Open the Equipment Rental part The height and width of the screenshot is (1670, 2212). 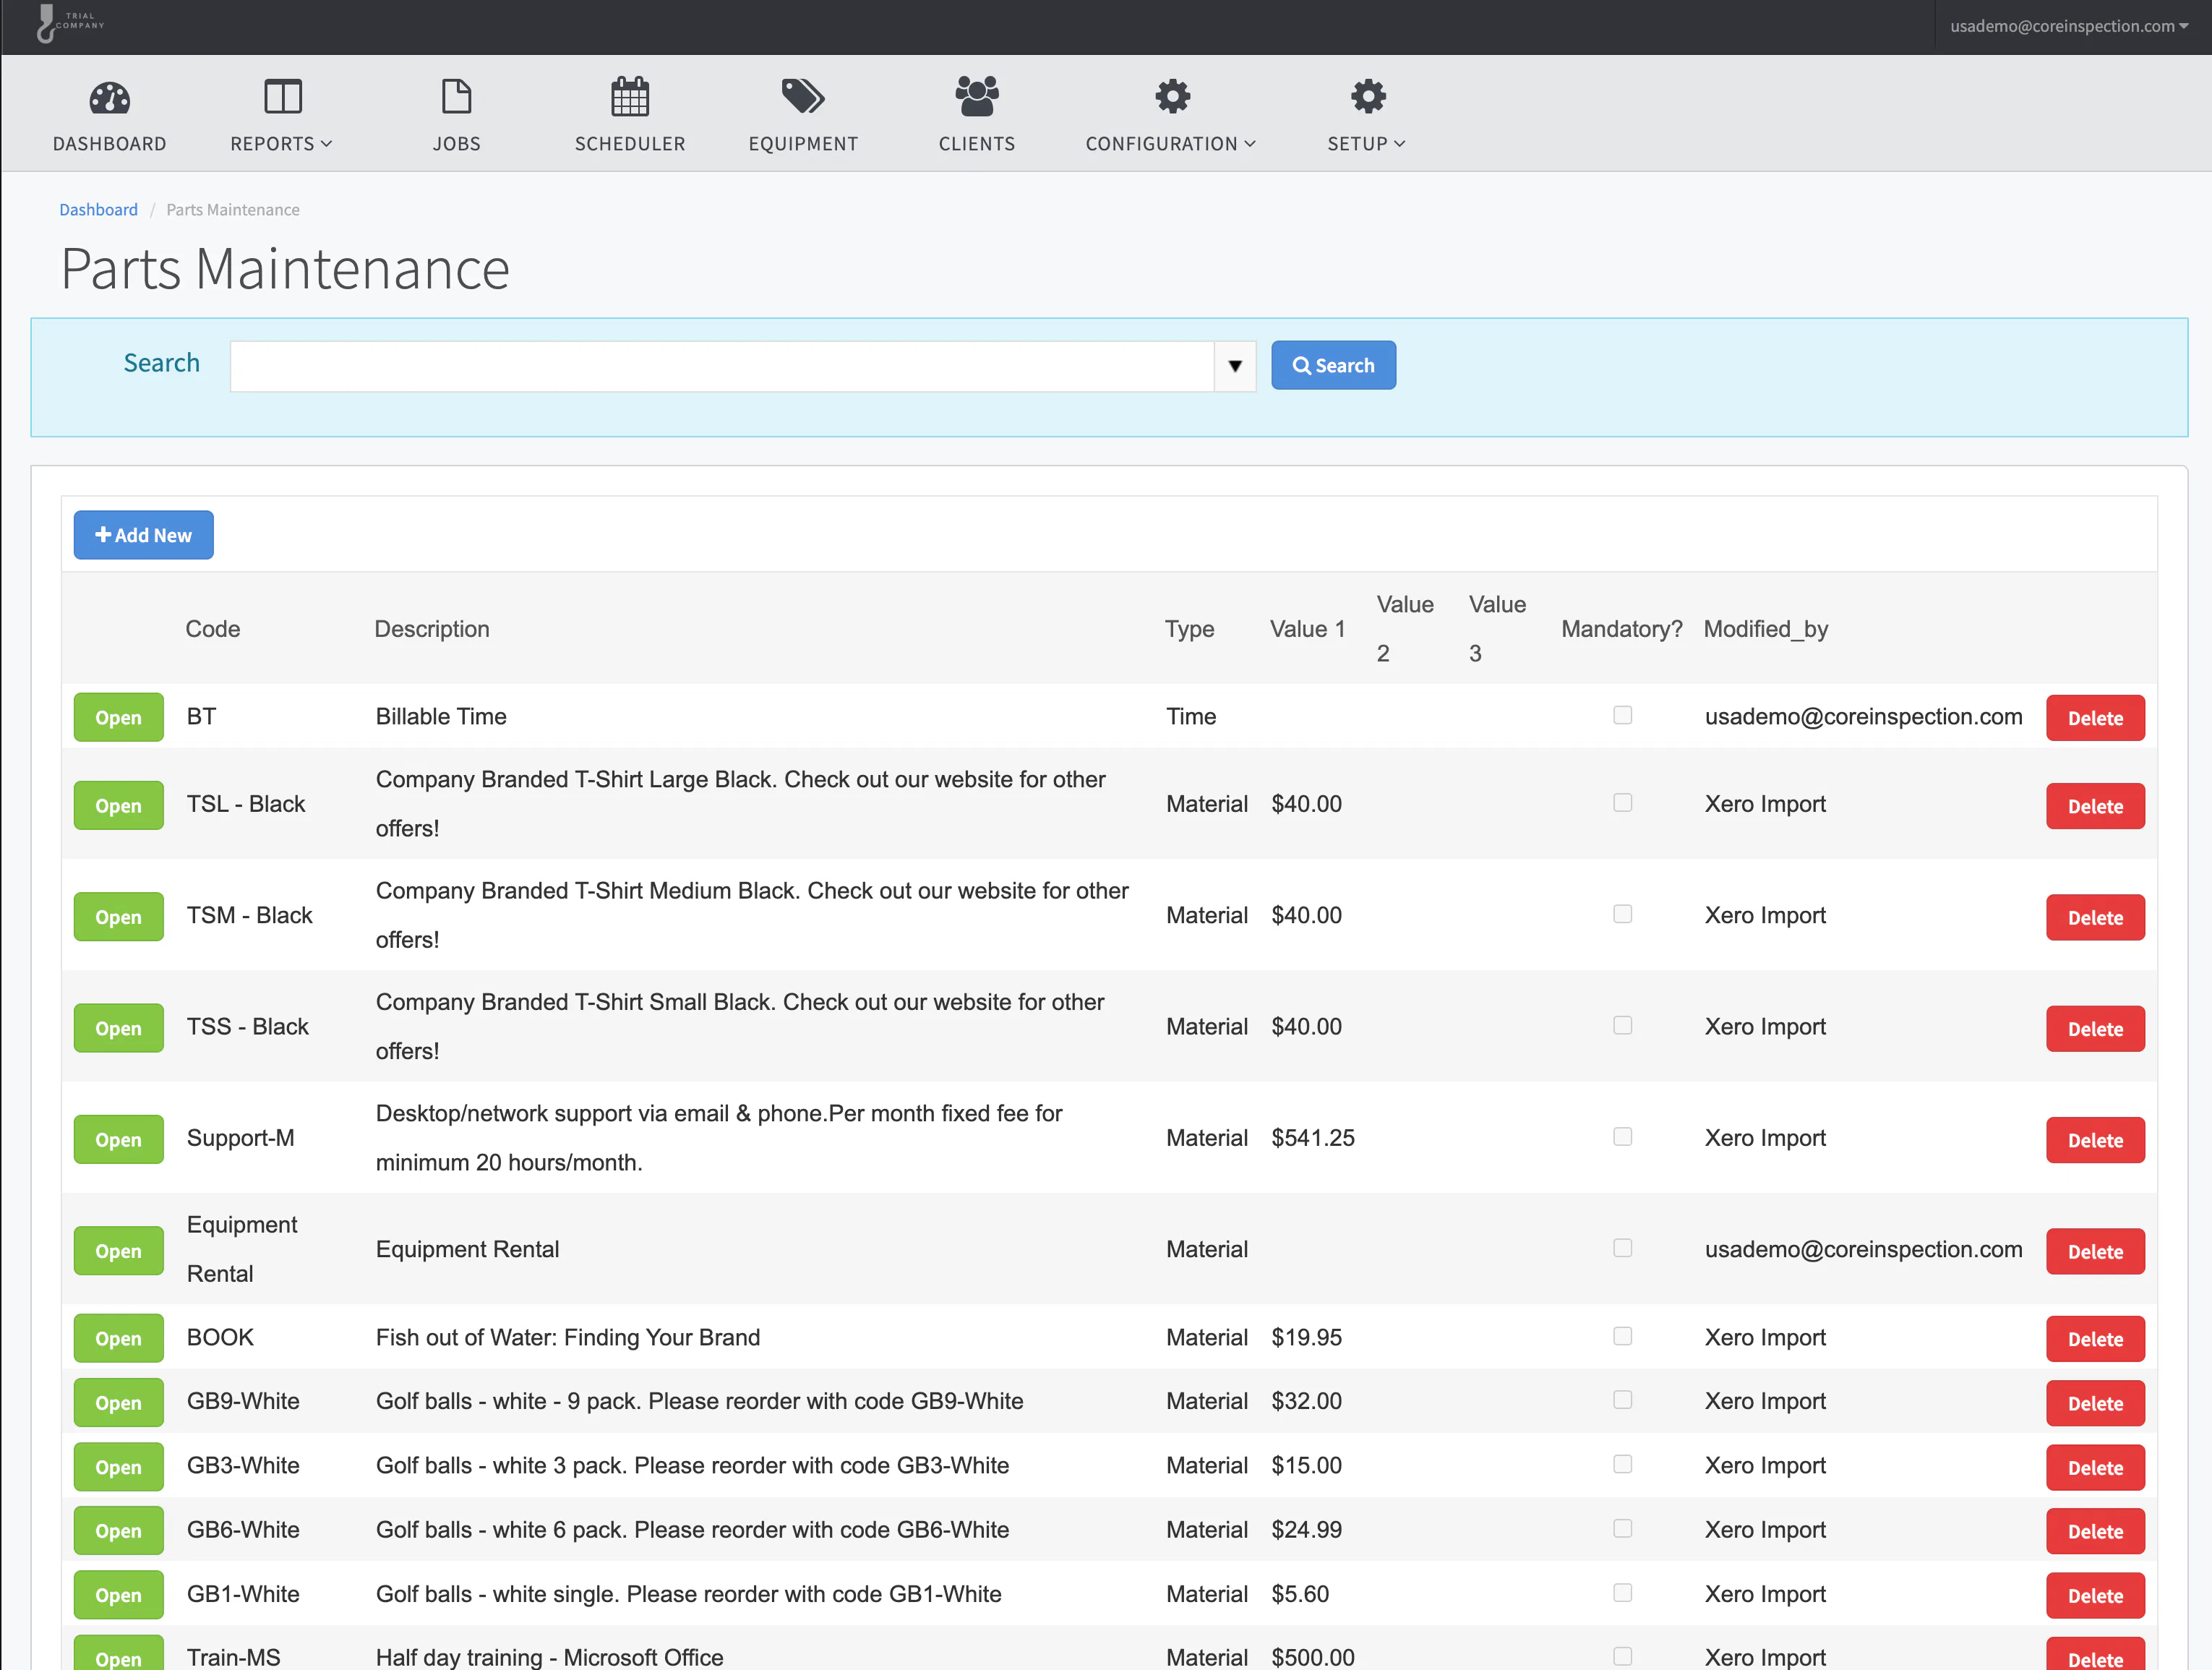[118, 1250]
